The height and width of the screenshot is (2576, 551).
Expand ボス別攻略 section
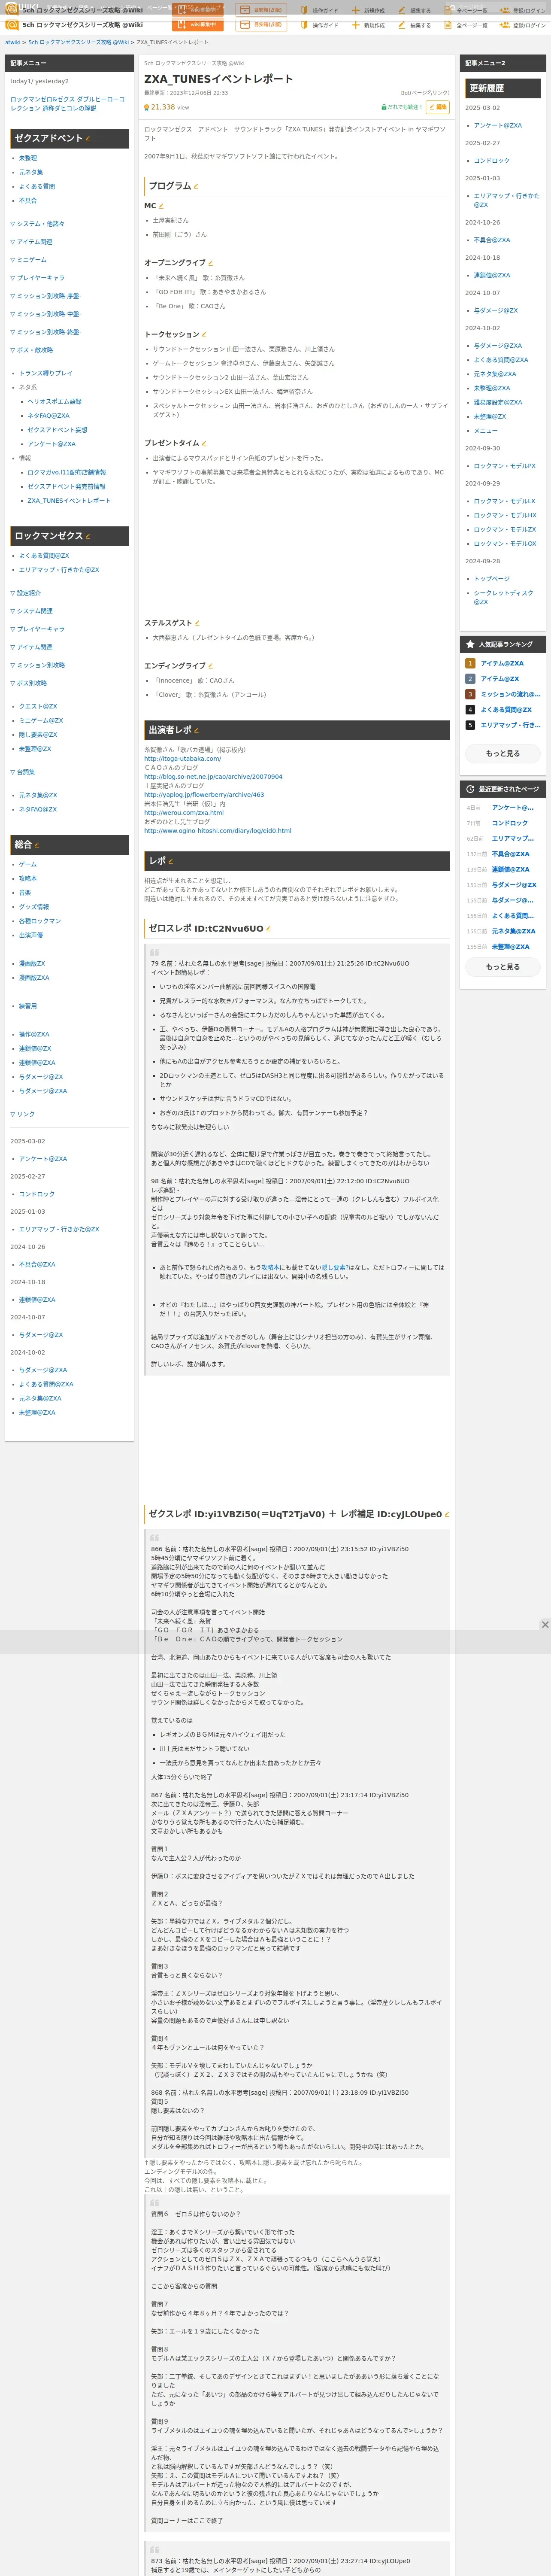(x=28, y=683)
